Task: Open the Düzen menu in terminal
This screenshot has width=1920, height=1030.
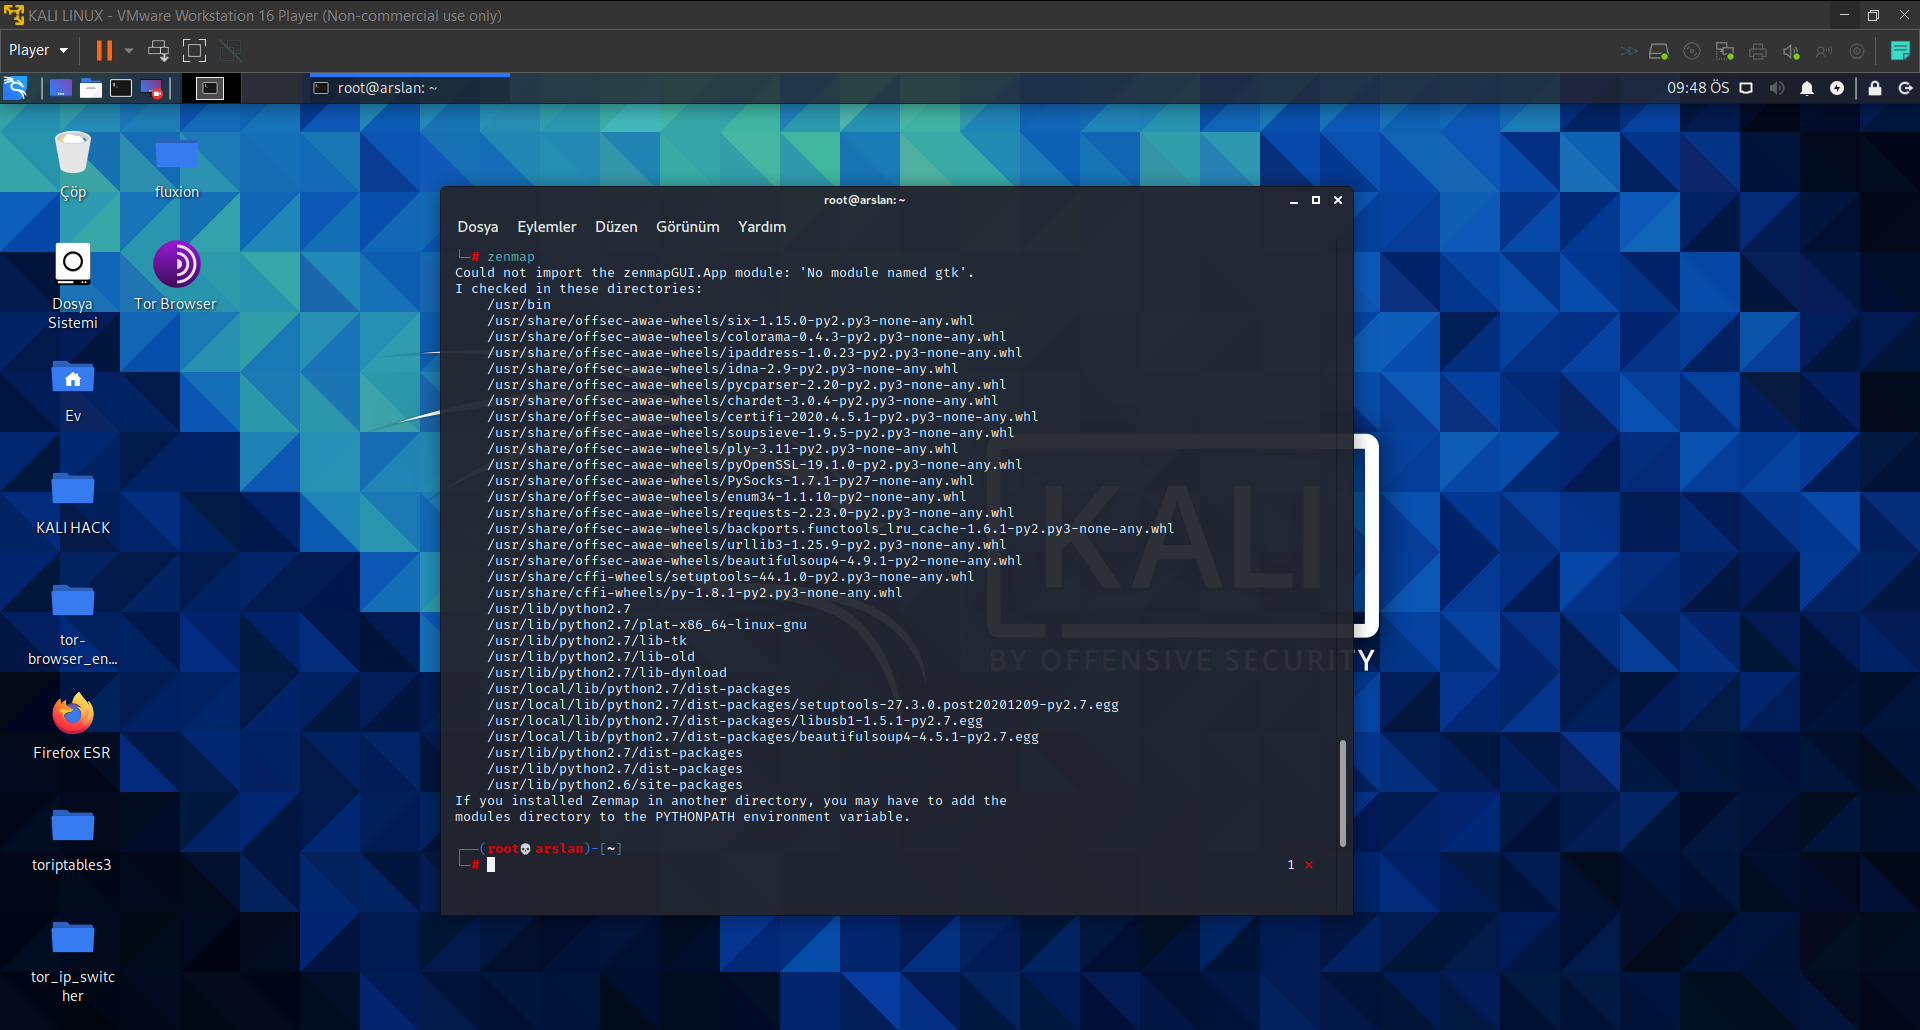Action: 616,227
